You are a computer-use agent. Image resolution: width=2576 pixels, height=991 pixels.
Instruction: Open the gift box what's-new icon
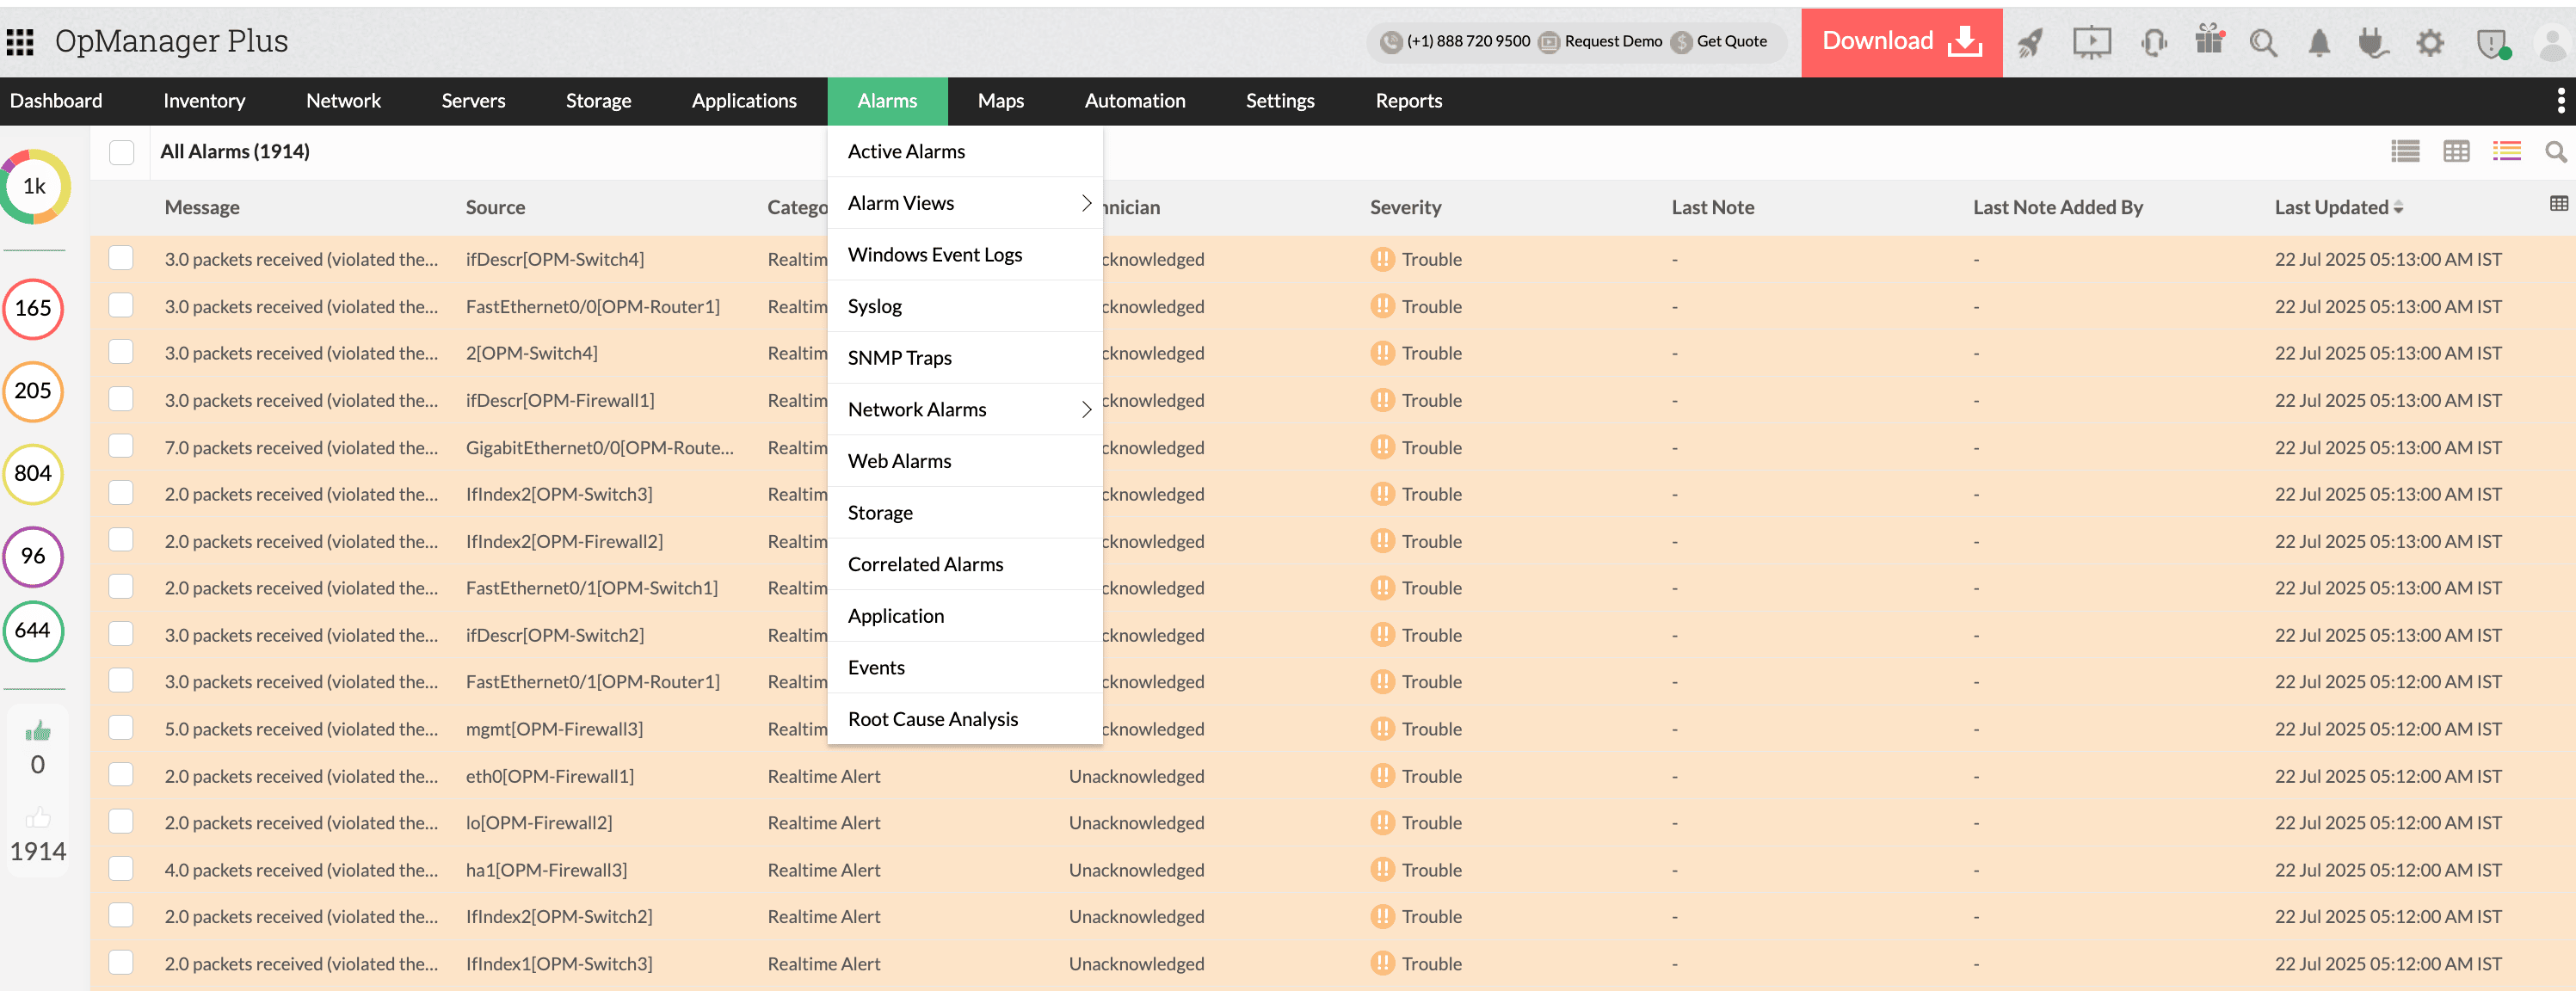click(2209, 40)
